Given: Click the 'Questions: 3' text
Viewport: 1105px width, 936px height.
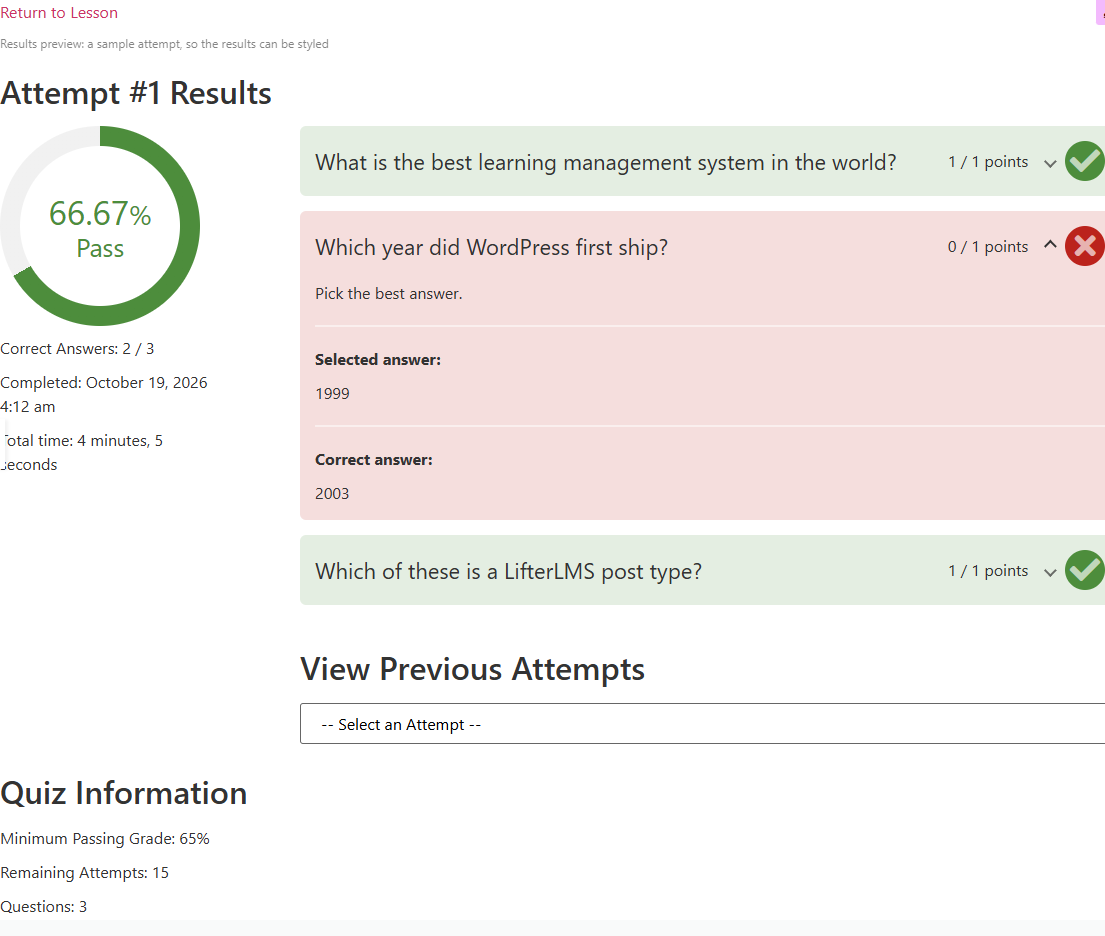Looking at the screenshot, I should 44,906.
